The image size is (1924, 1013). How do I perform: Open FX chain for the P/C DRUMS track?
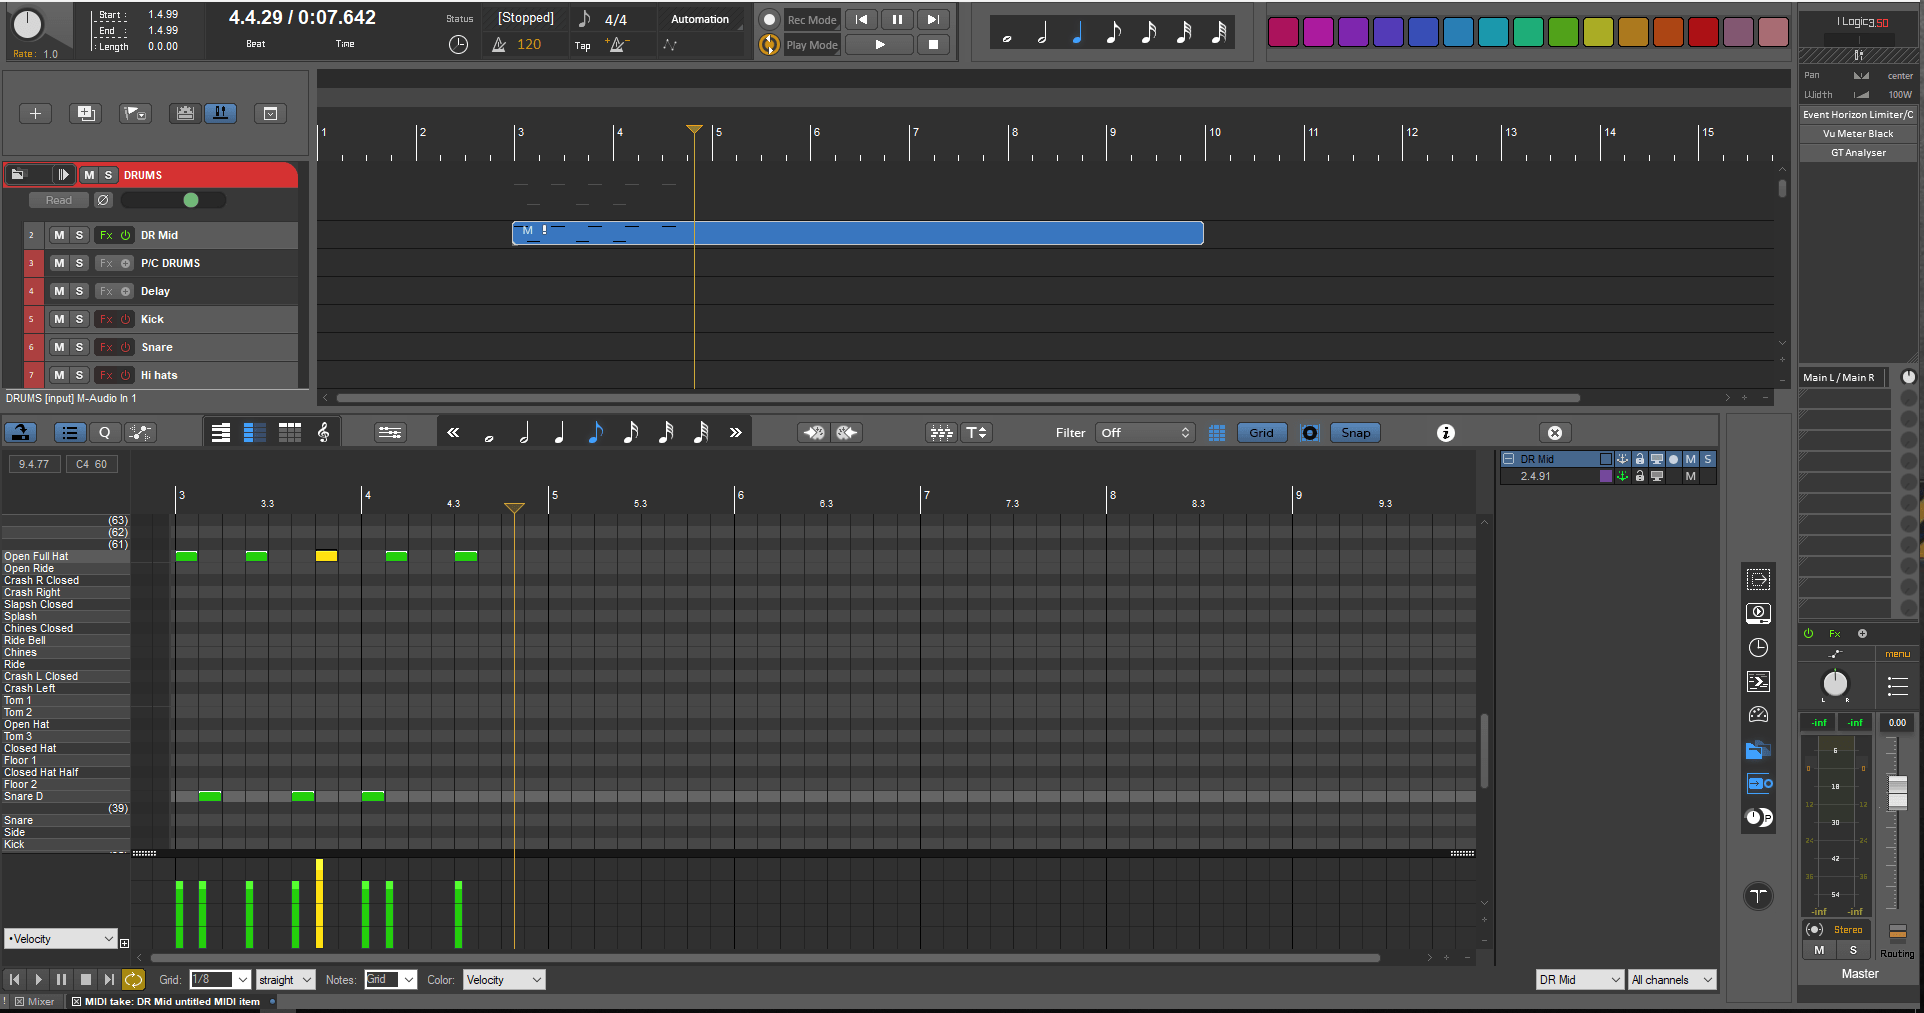coord(106,263)
